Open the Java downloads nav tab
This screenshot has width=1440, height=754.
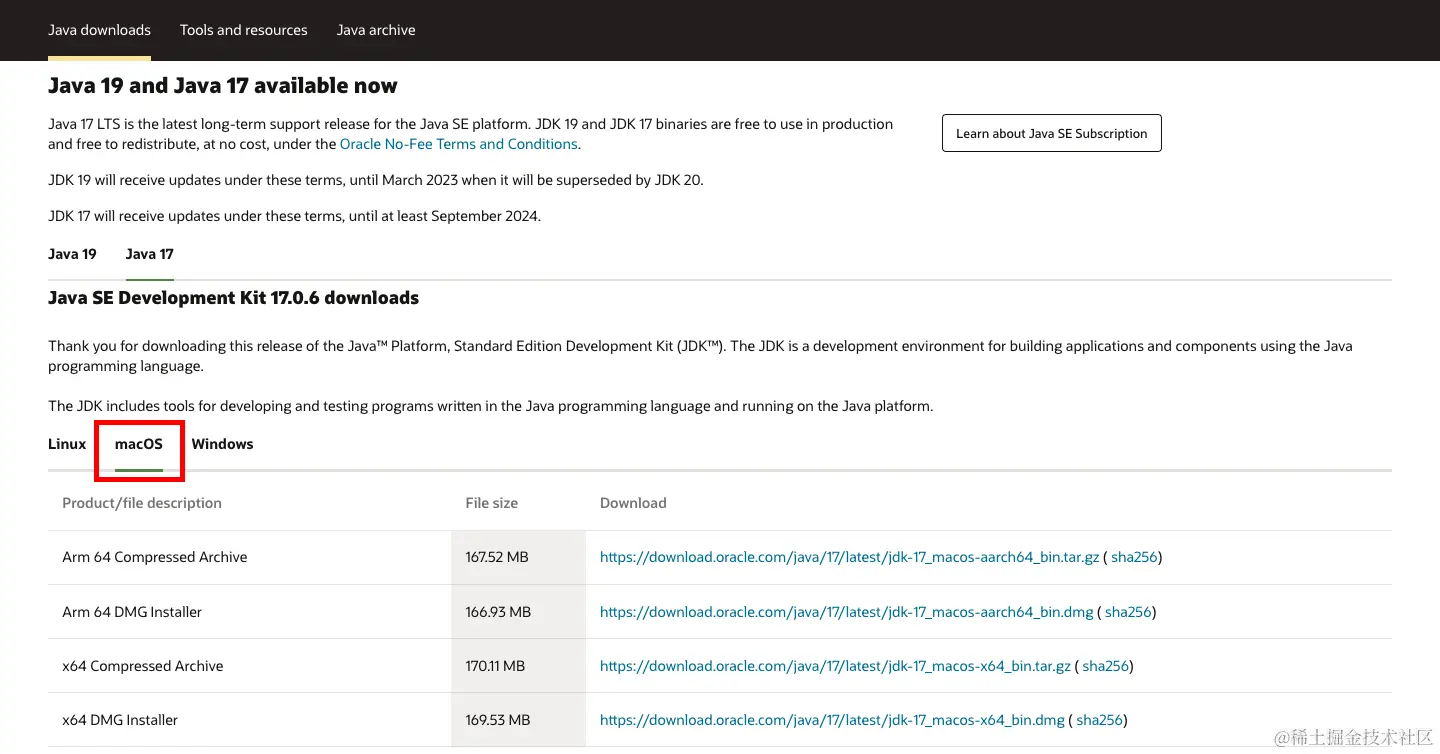coord(99,30)
